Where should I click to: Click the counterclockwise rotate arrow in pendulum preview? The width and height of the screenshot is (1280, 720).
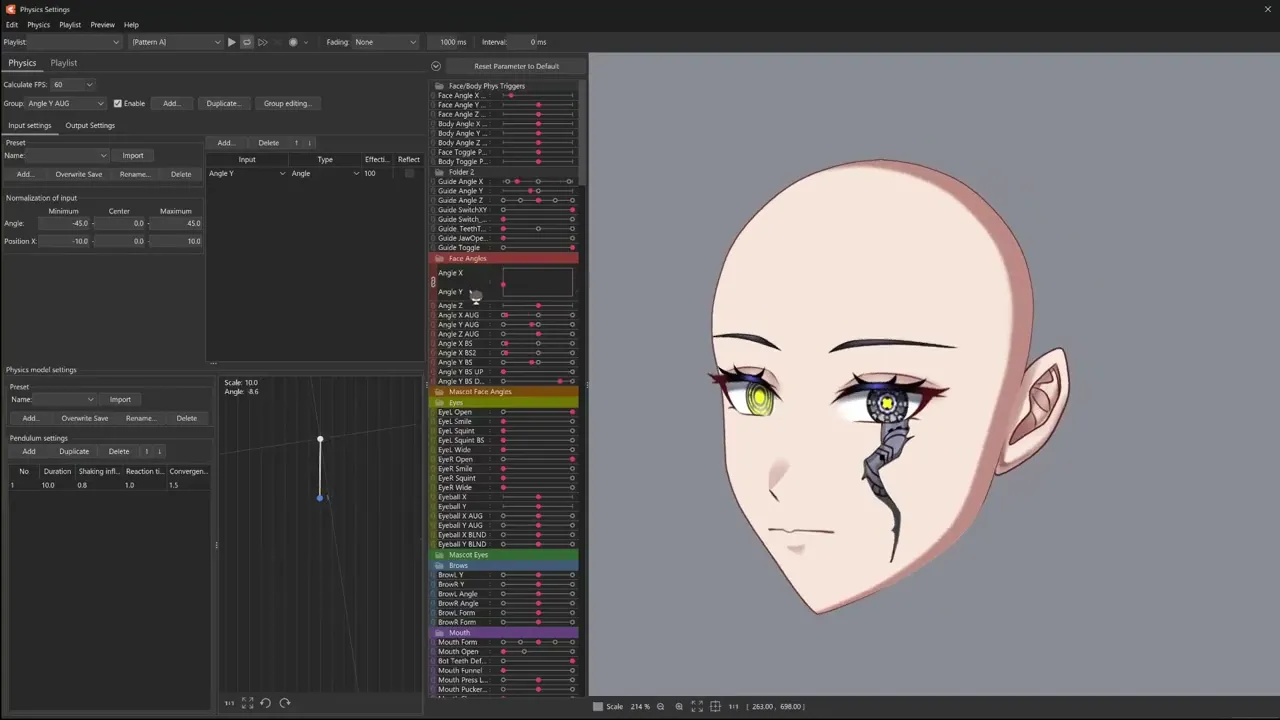(265, 703)
